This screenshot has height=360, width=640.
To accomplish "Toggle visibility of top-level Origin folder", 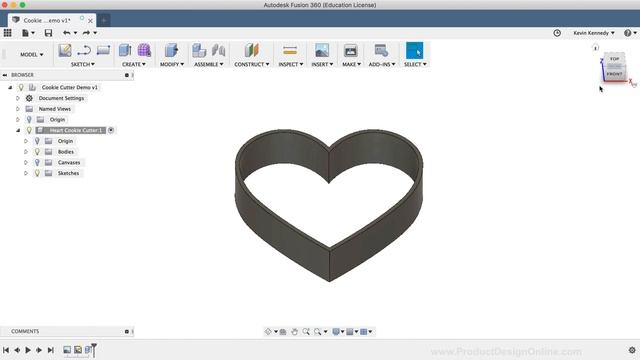I will pyautogui.click(x=29, y=120).
